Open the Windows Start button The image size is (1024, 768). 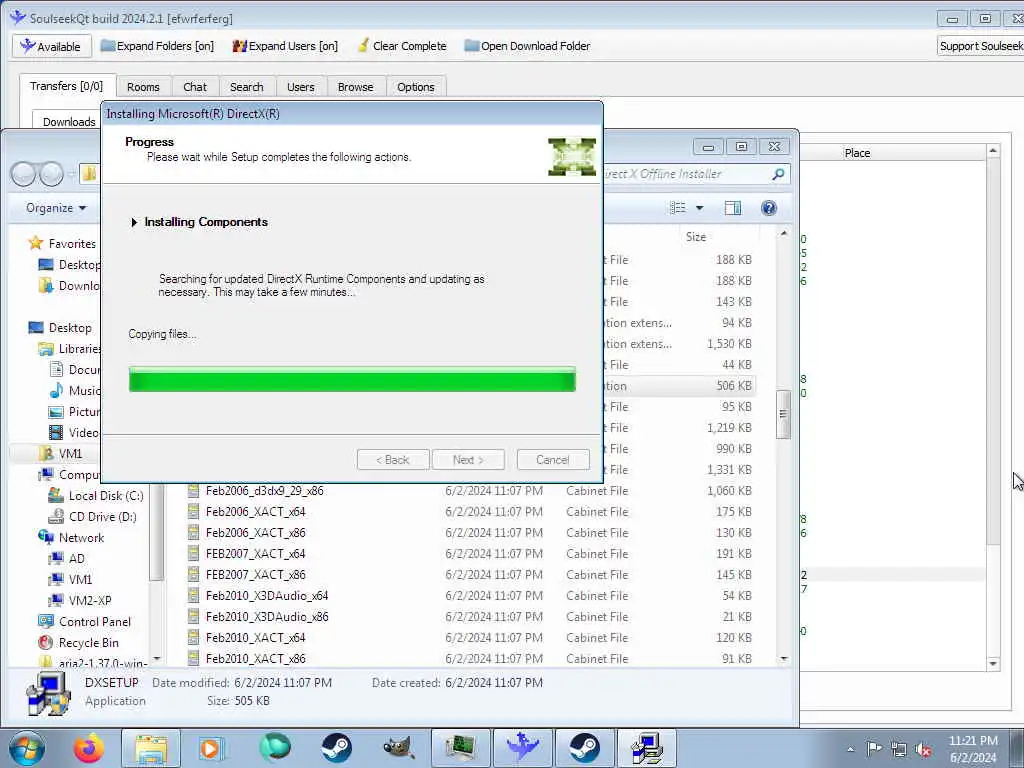(x=27, y=748)
